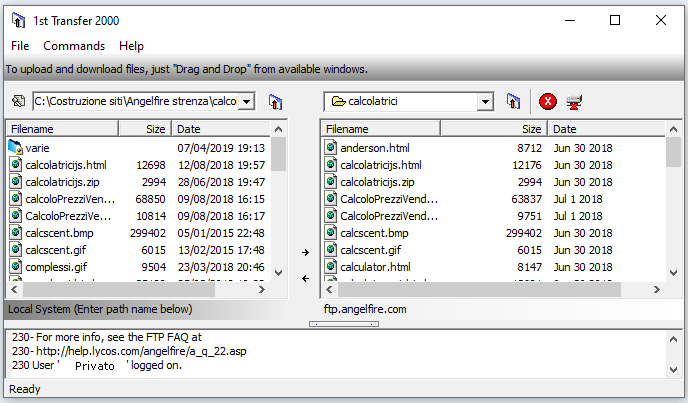Screen dimensions: 688x403
Task: Sort local list by Date header
Action: click(221, 129)
